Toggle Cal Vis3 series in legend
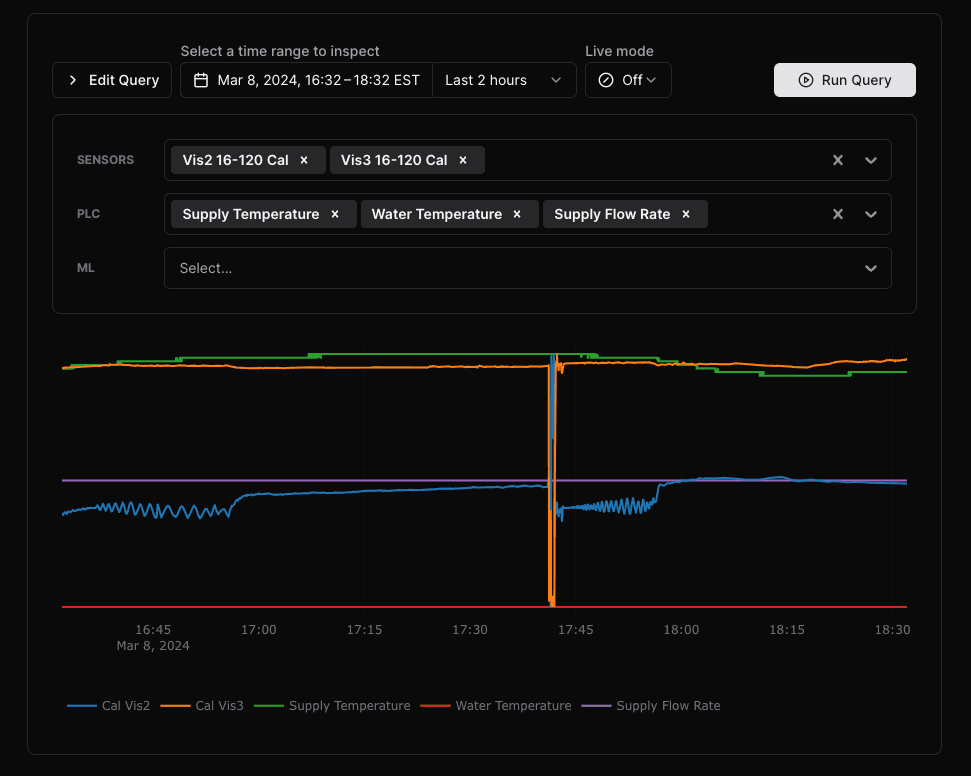971x776 pixels. (x=202, y=705)
